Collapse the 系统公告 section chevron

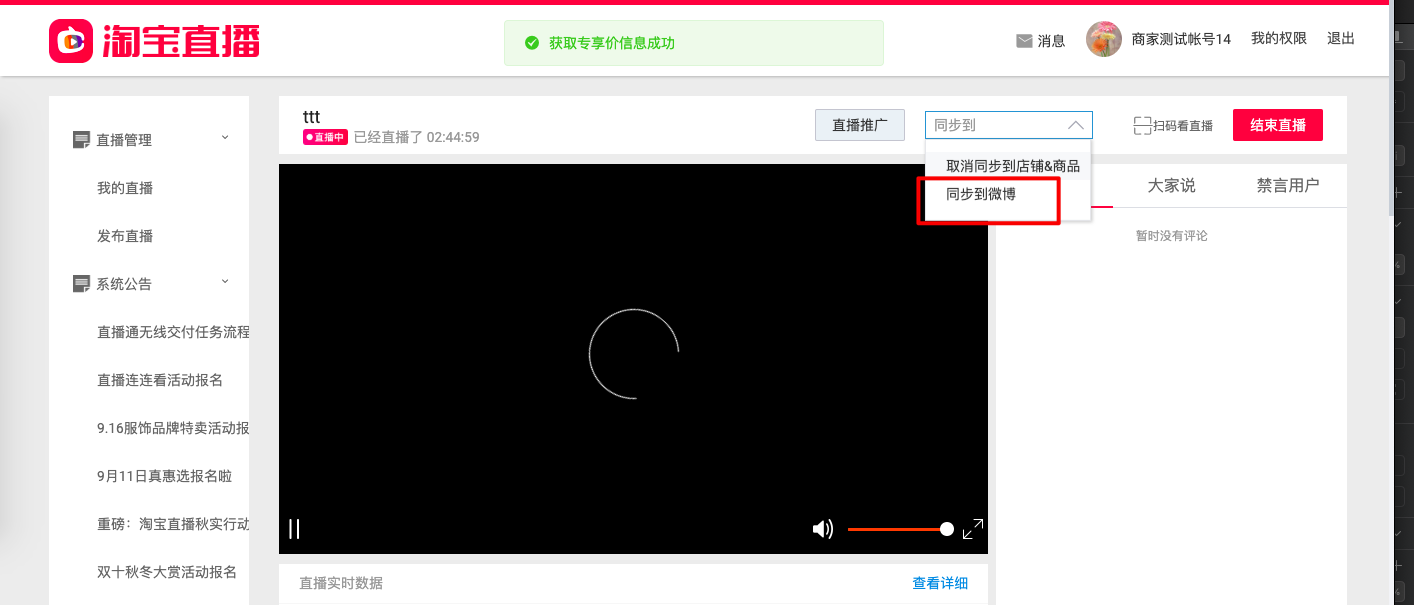(x=225, y=282)
